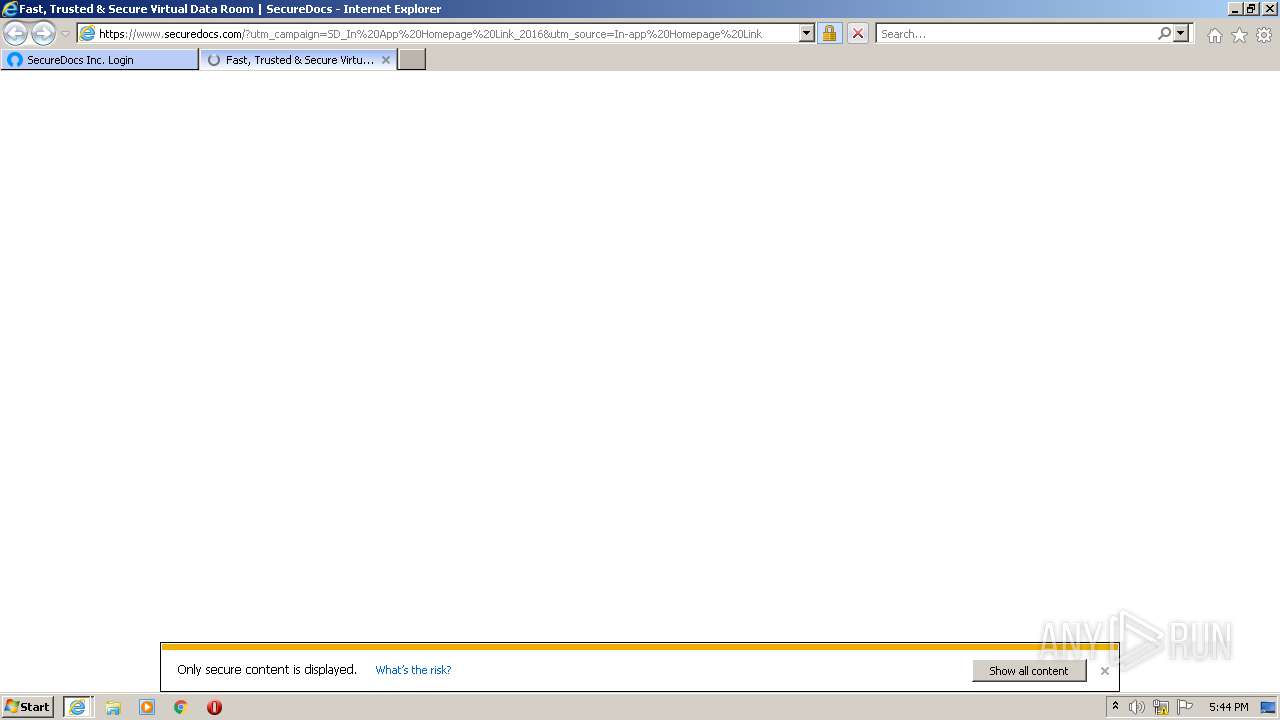This screenshot has width=1280, height=720.
Task: Click the site favicon in the address bar
Action: pos(87,33)
